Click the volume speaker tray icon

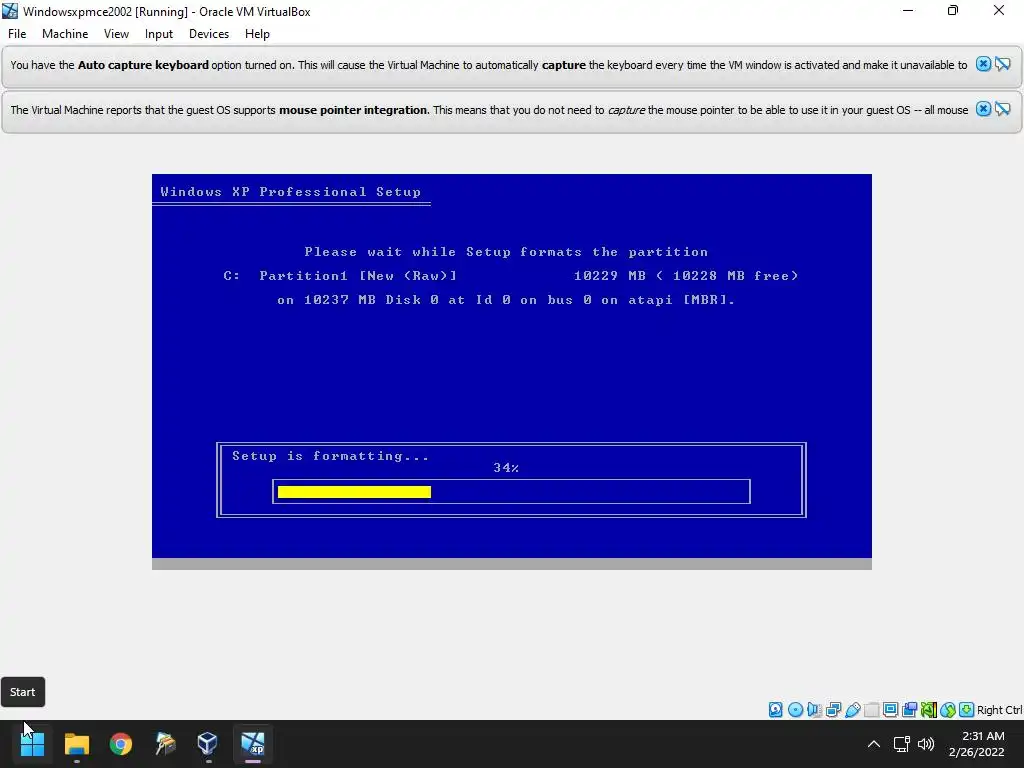(x=926, y=744)
